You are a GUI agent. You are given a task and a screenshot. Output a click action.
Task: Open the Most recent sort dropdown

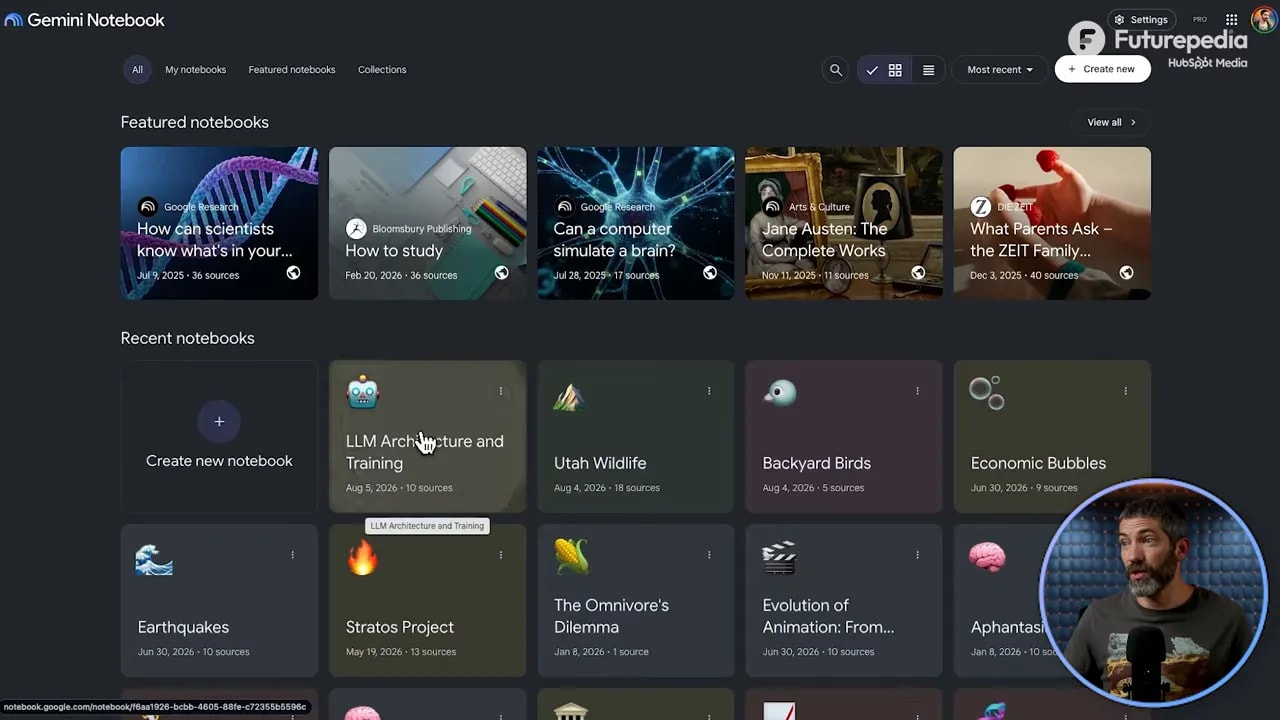point(1000,70)
